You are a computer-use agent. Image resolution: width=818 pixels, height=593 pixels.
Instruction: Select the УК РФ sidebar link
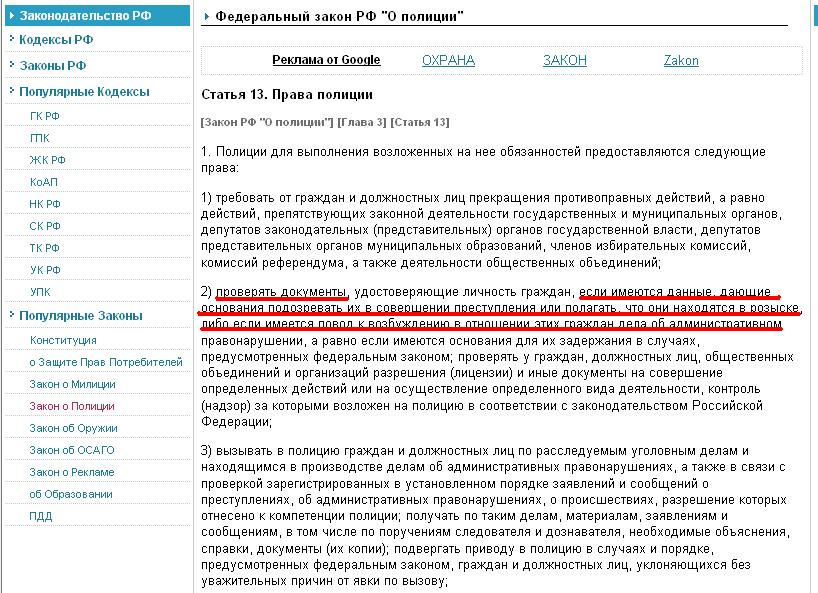point(45,270)
